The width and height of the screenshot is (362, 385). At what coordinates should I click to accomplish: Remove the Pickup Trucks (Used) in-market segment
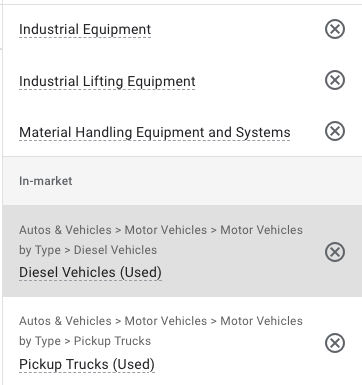tap(335, 343)
